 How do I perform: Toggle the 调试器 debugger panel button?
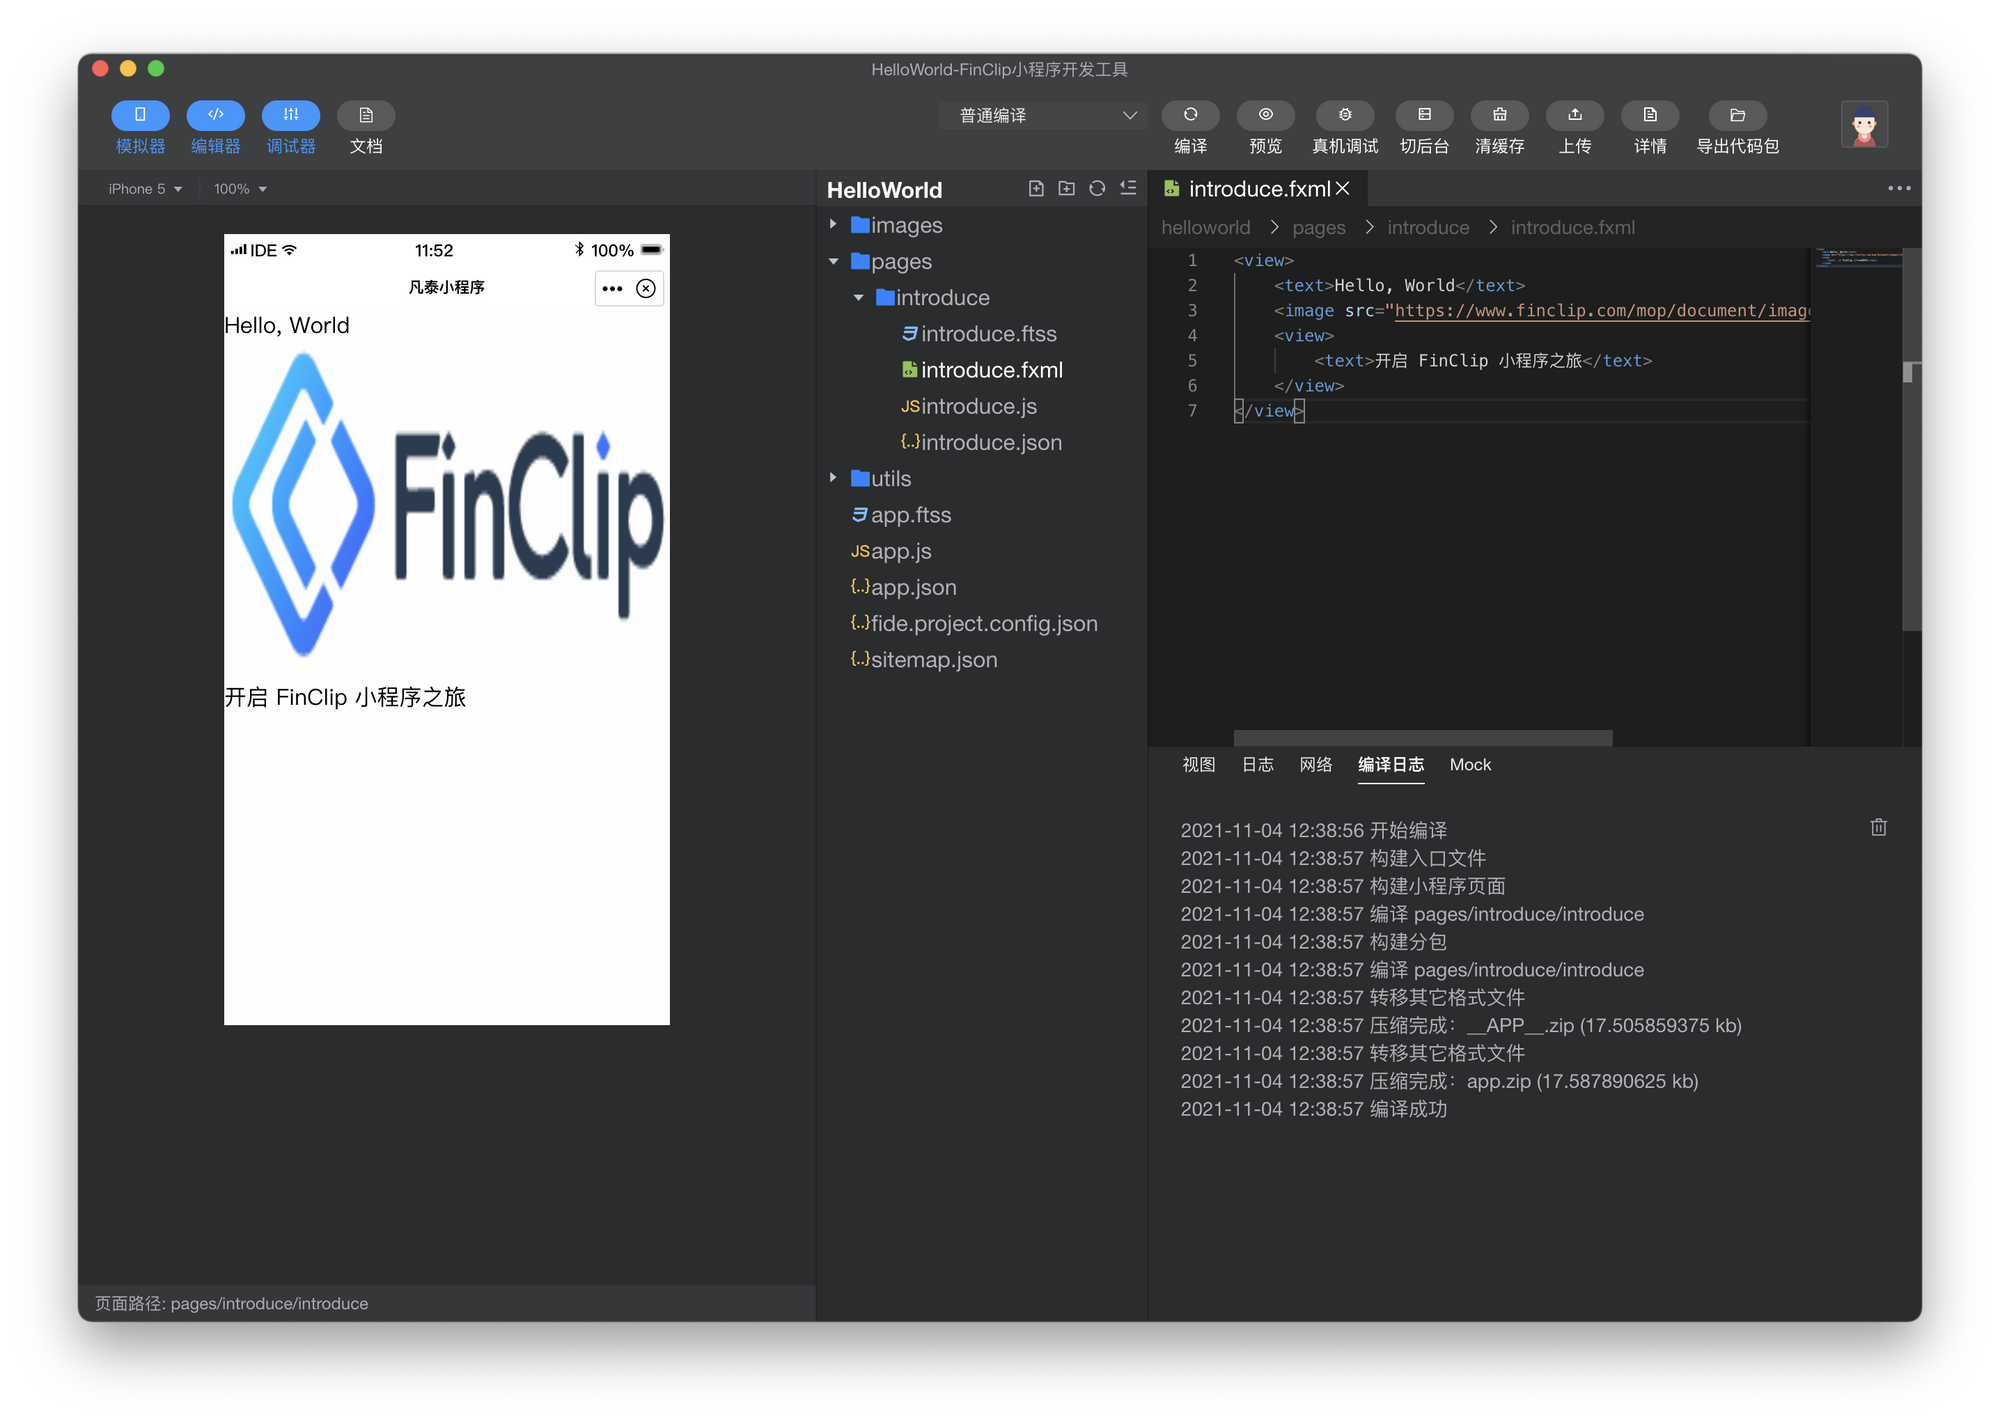291,115
